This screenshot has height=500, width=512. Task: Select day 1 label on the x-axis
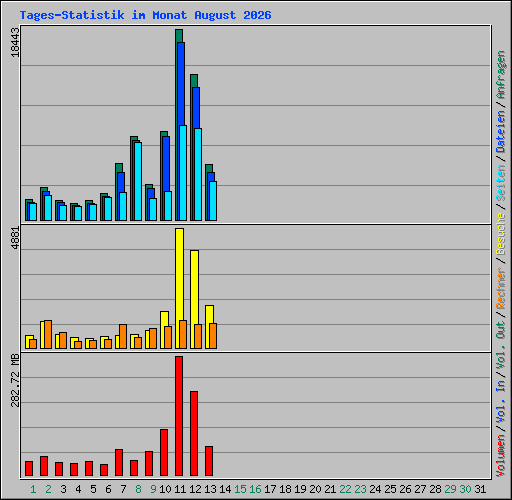(x=33, y=489)
